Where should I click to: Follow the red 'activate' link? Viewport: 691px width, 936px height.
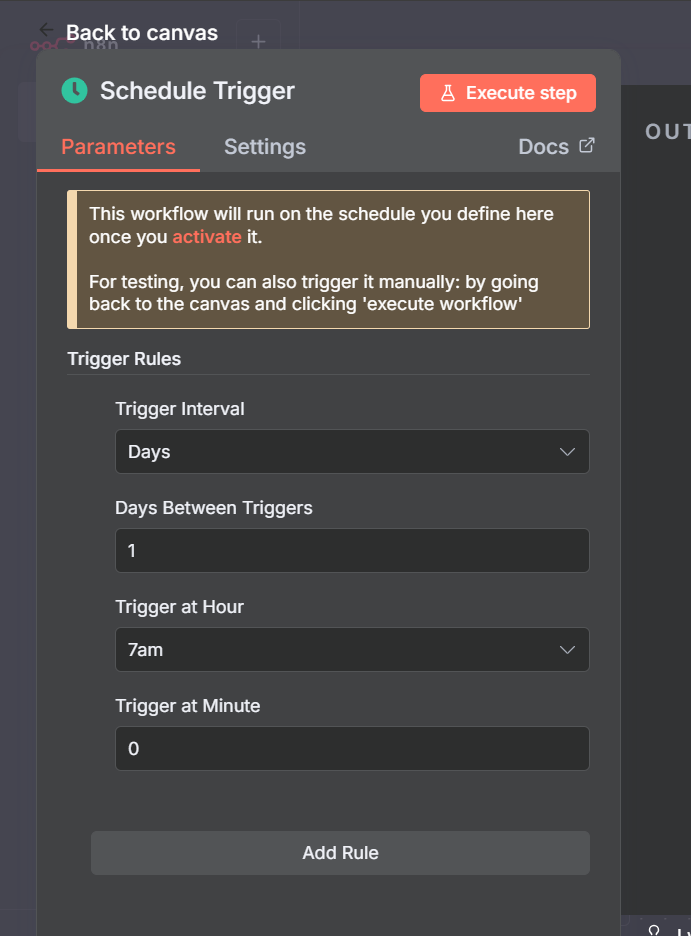(x=207, y=237)
